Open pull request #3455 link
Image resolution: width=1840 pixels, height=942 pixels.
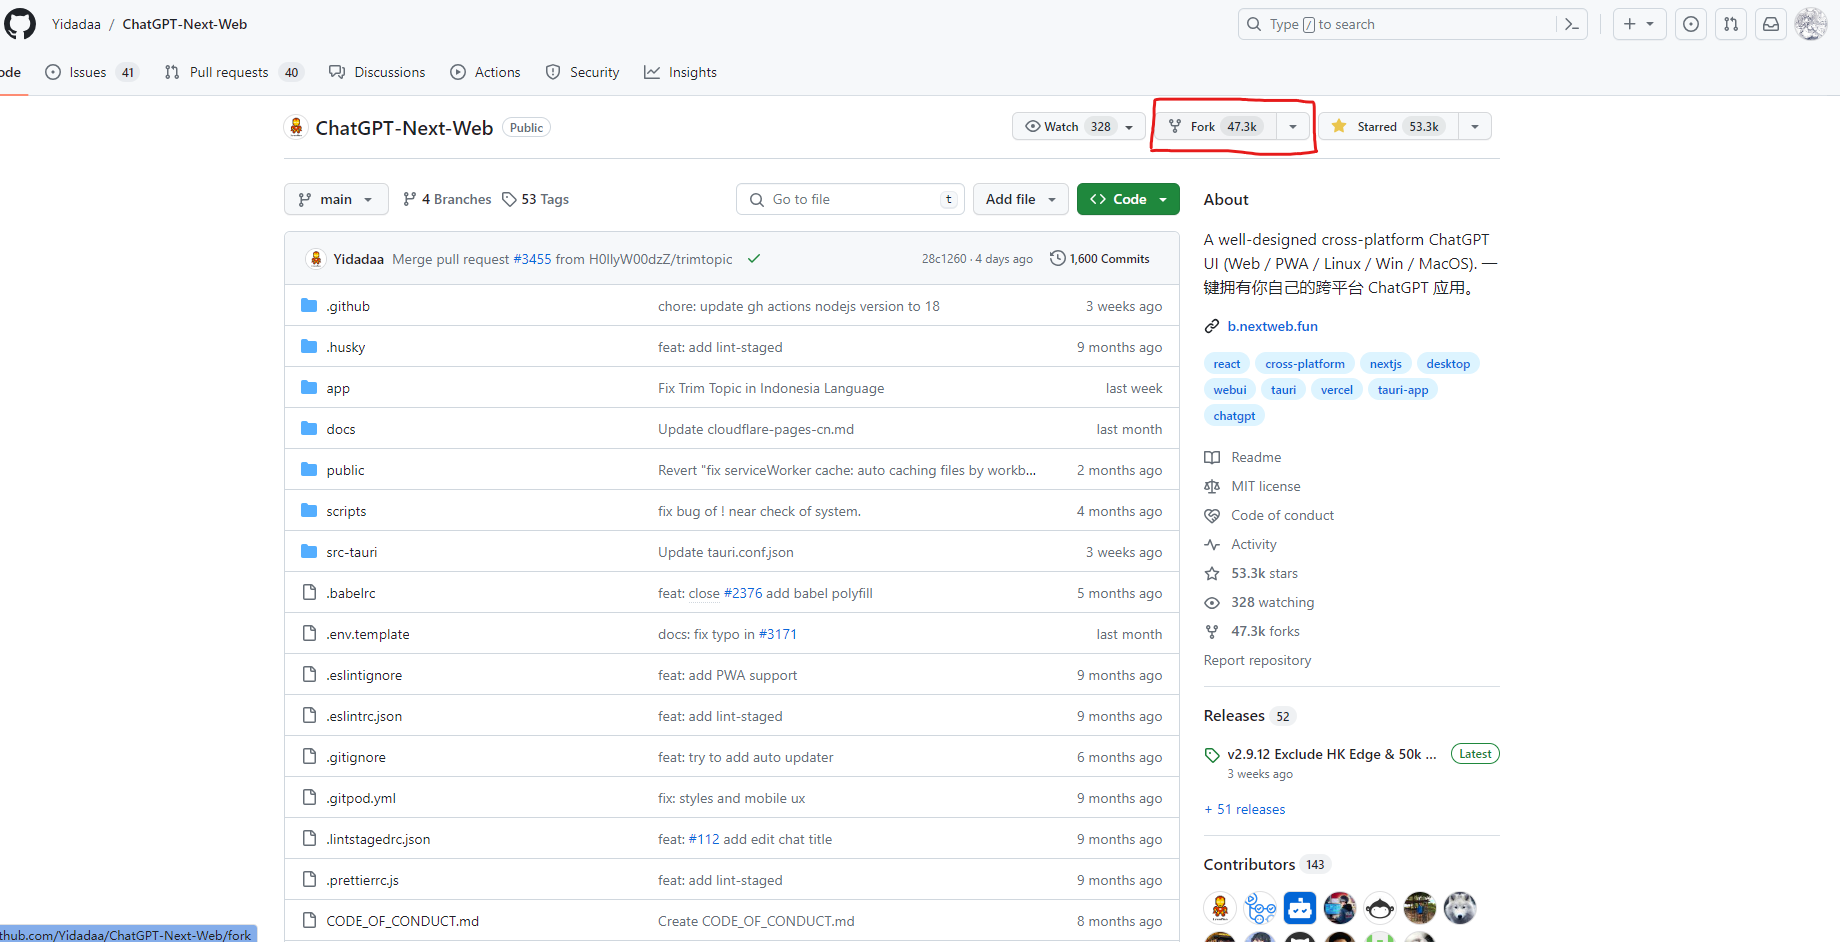(x=532, y=259)
